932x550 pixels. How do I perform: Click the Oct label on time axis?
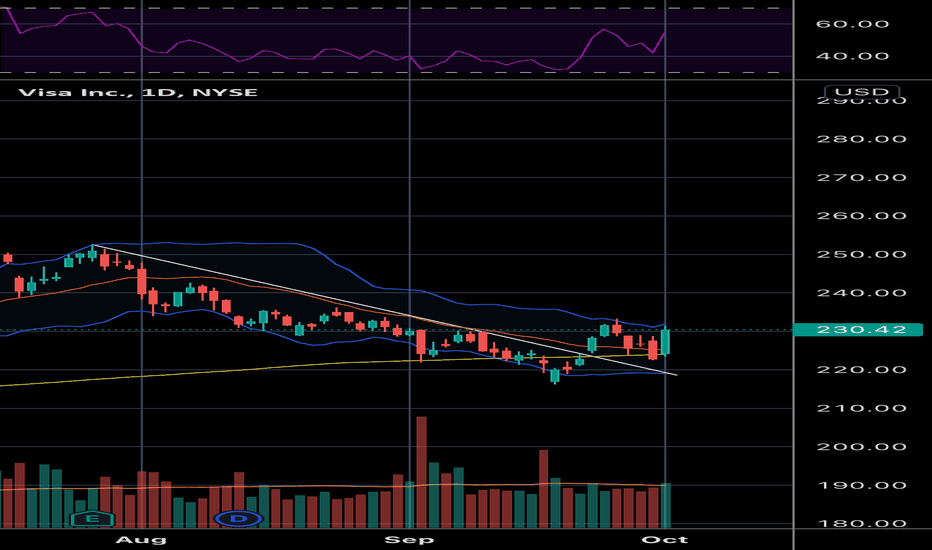tap(665, 539)
